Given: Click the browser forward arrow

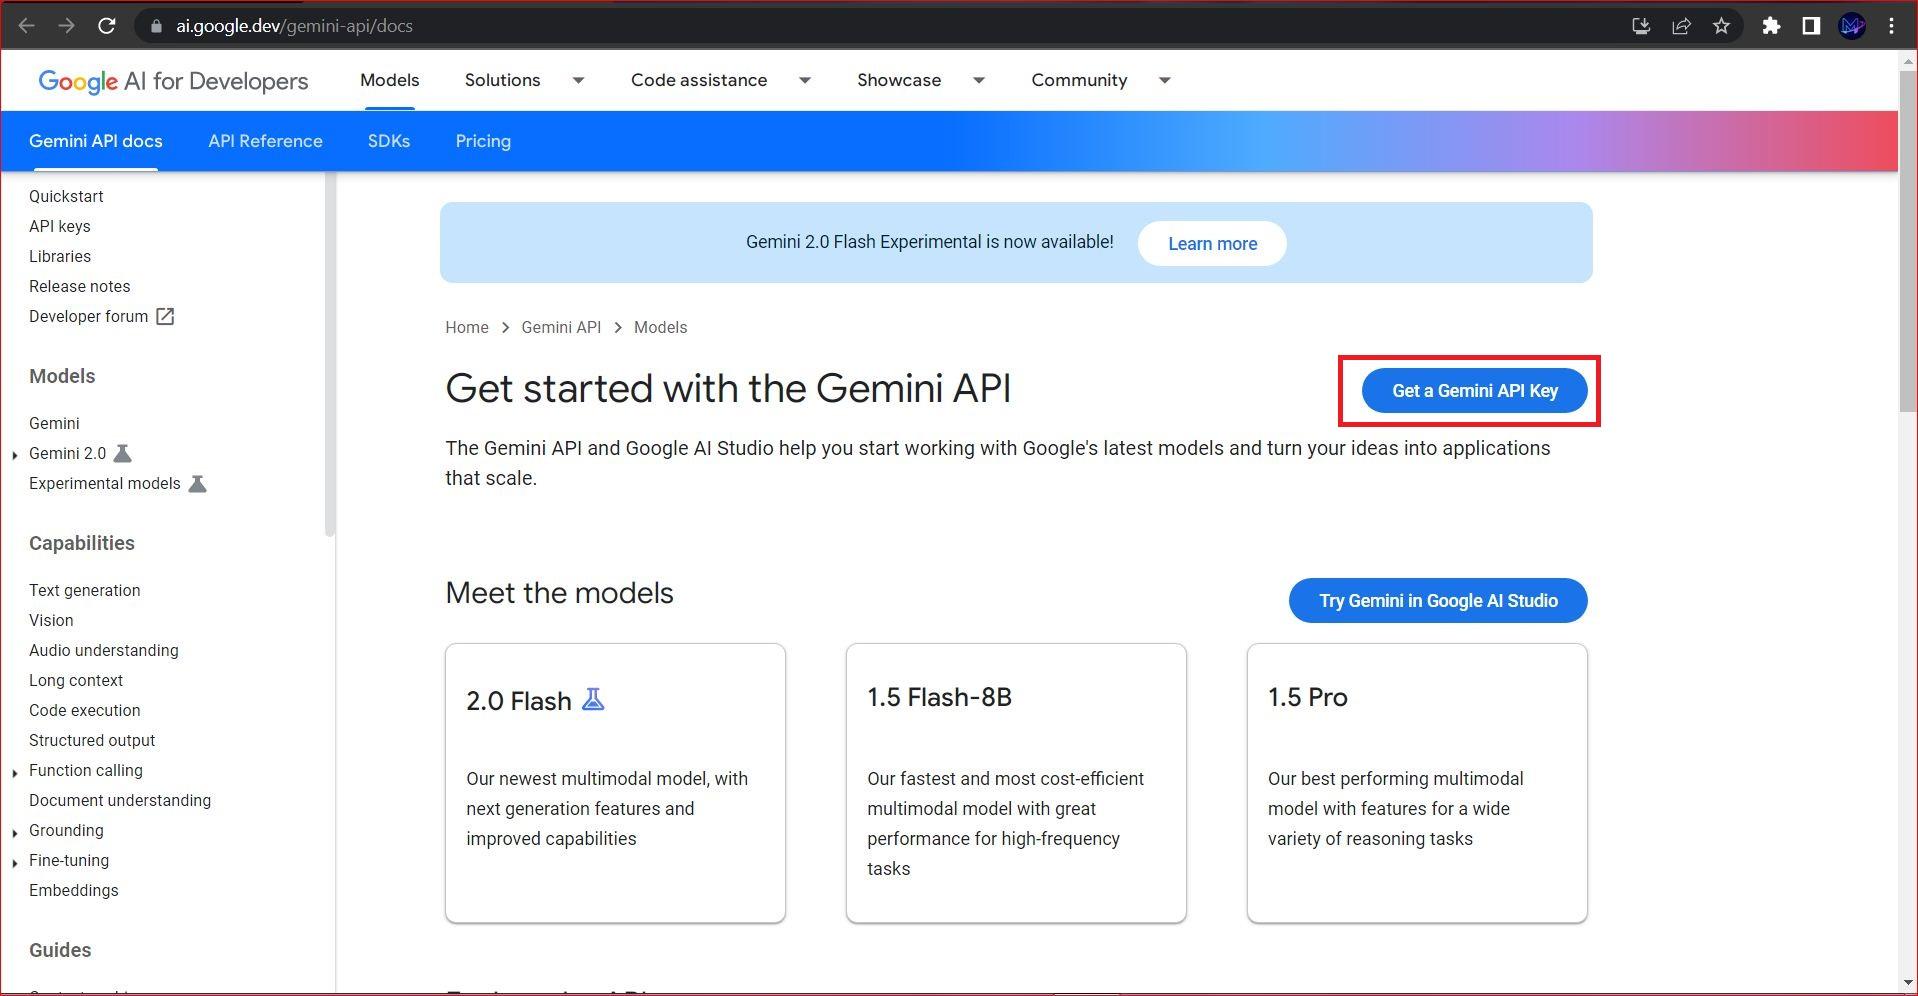Looking at the screenshot, I should tap(66, 26).
